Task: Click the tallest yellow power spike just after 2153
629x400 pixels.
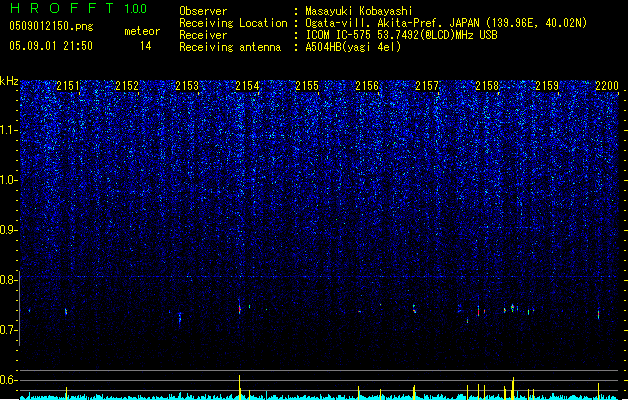Action: 239,386
